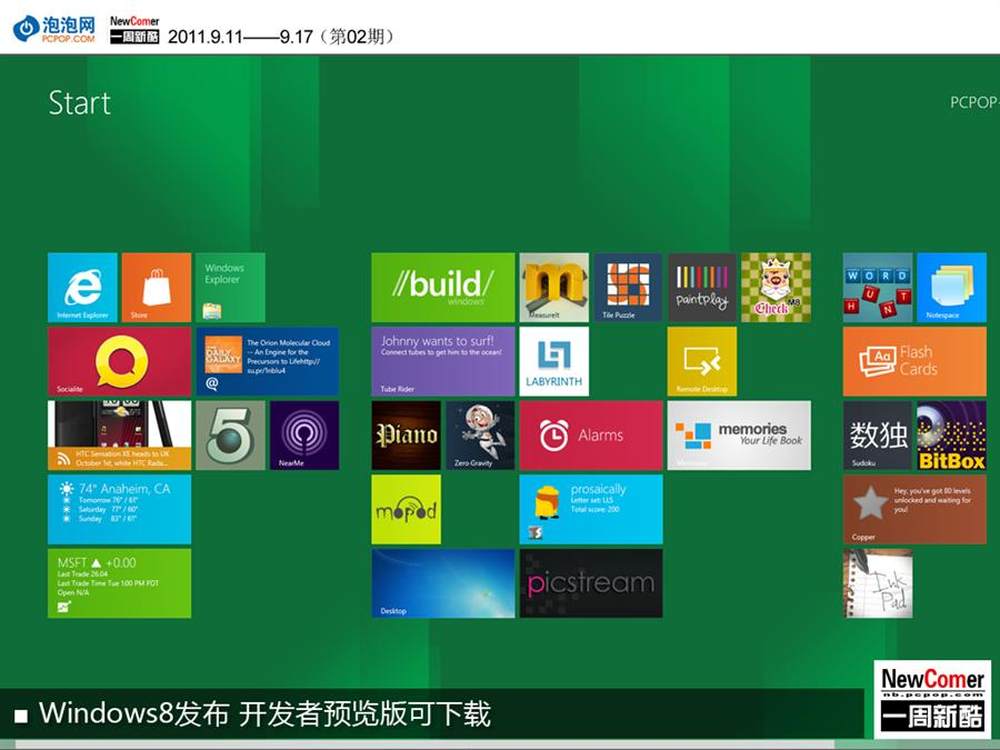Viewport: 1000px width, 750px height.
Task: Launch the MeasureIt tile
Action: (554, 288)
